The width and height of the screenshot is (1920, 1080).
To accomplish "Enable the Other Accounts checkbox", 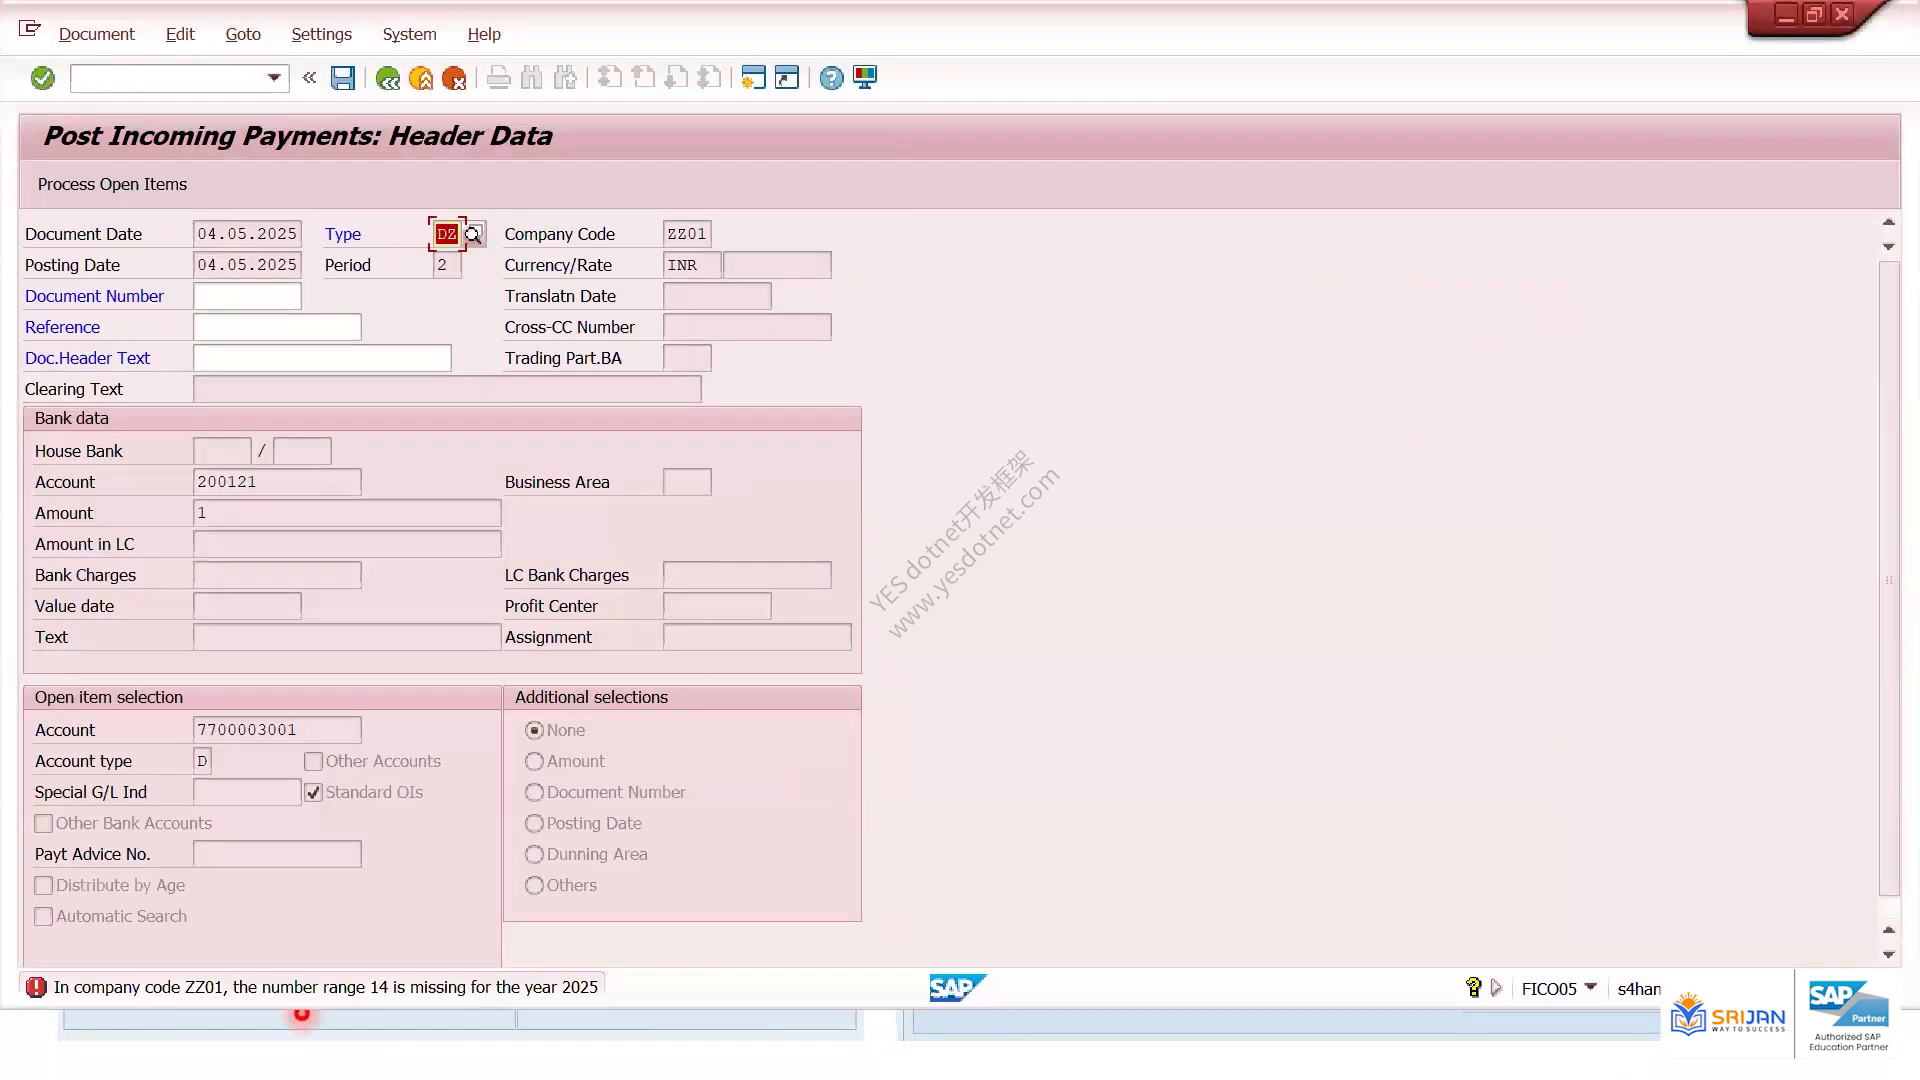I will 313,761.
